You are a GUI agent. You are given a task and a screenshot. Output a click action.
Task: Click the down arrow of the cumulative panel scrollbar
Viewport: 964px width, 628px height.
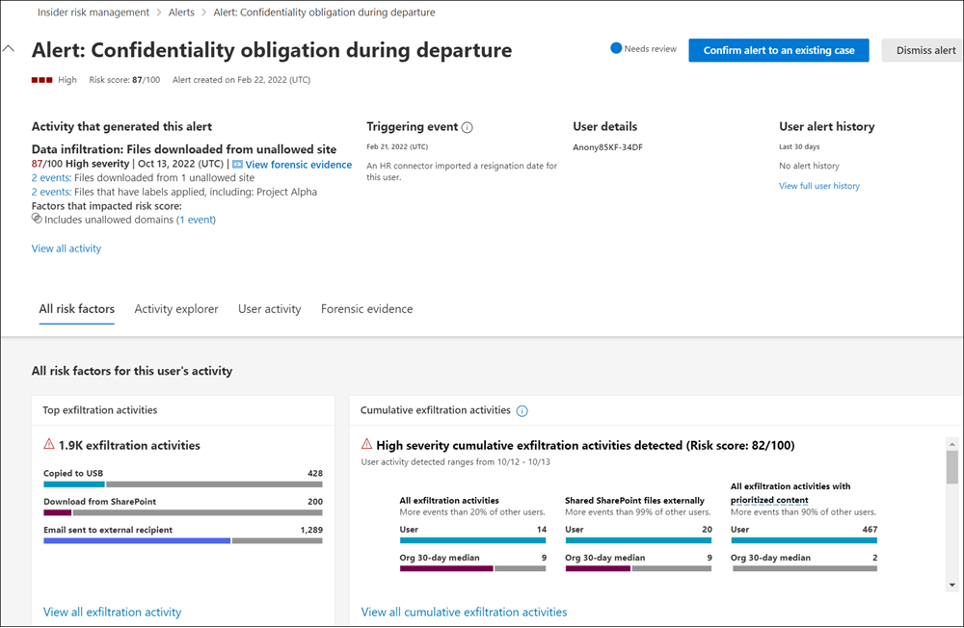click(951, 584)
